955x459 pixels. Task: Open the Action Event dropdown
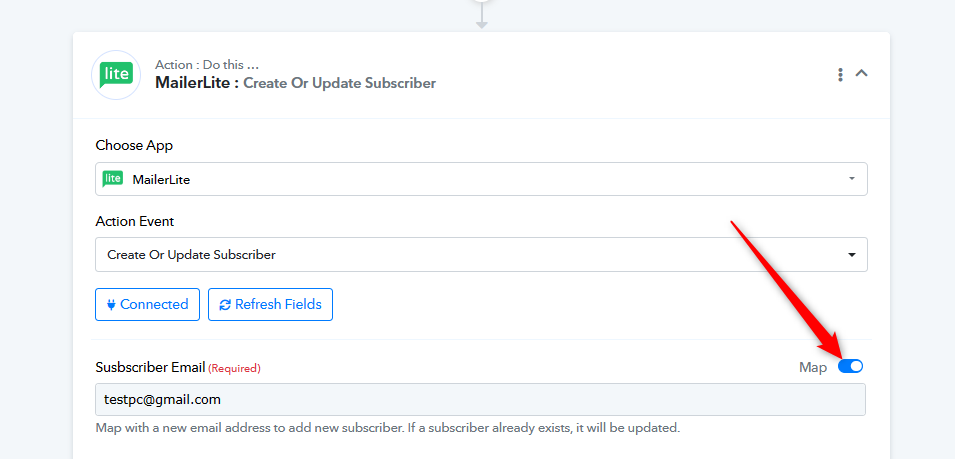(481, 254)
